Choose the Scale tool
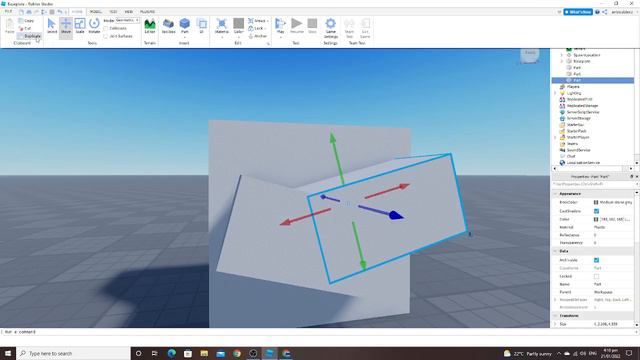The height and width of the screenshot is (360, 640). pos(80,27)
